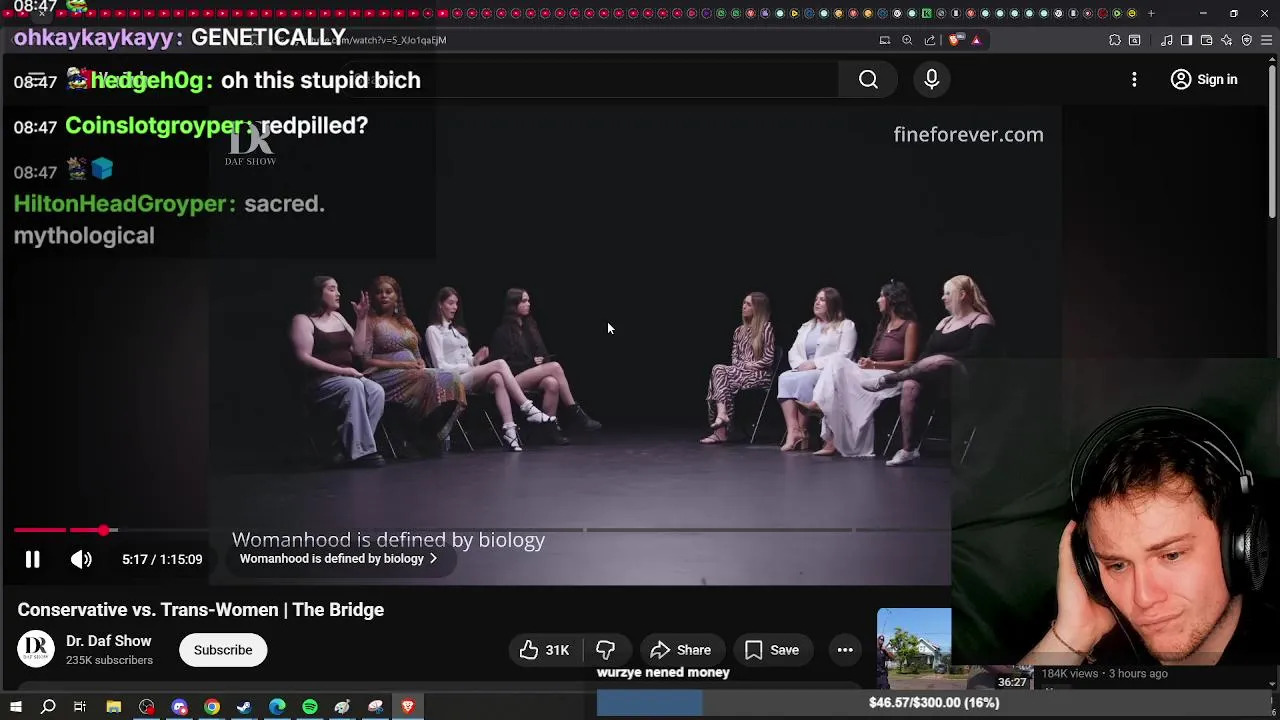The width and height of the screenshot is (1280, 720).
Task: Open YouTube settings three-dot menu
Action: tap(1134, 80)
